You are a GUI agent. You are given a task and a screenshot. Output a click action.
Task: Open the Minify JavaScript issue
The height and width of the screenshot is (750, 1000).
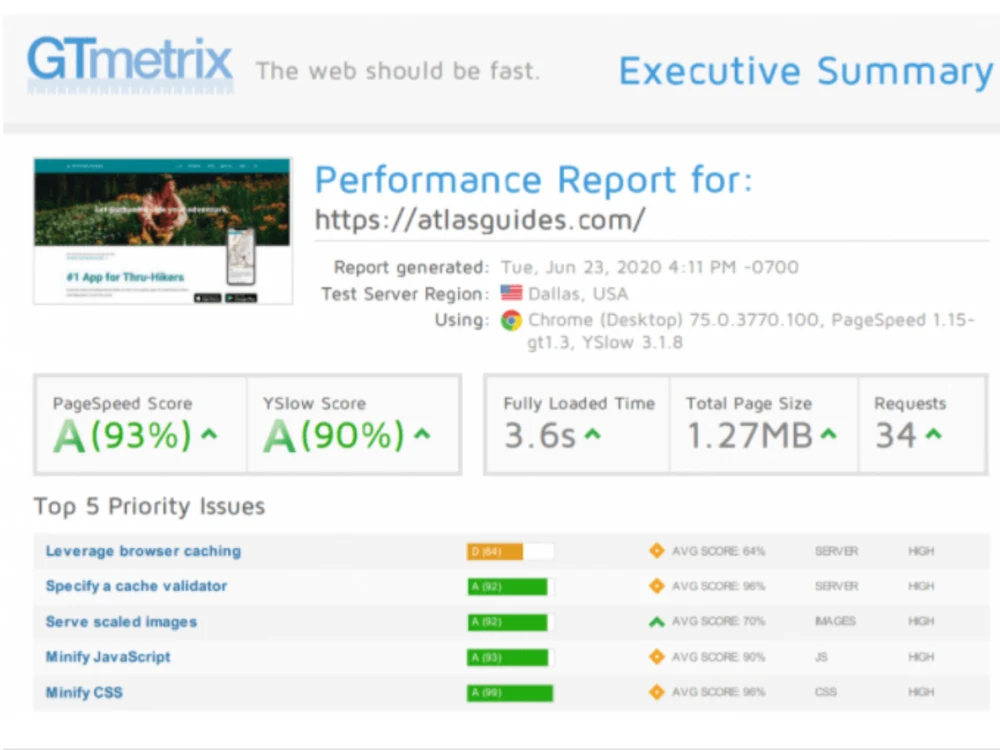click(108, 657)
